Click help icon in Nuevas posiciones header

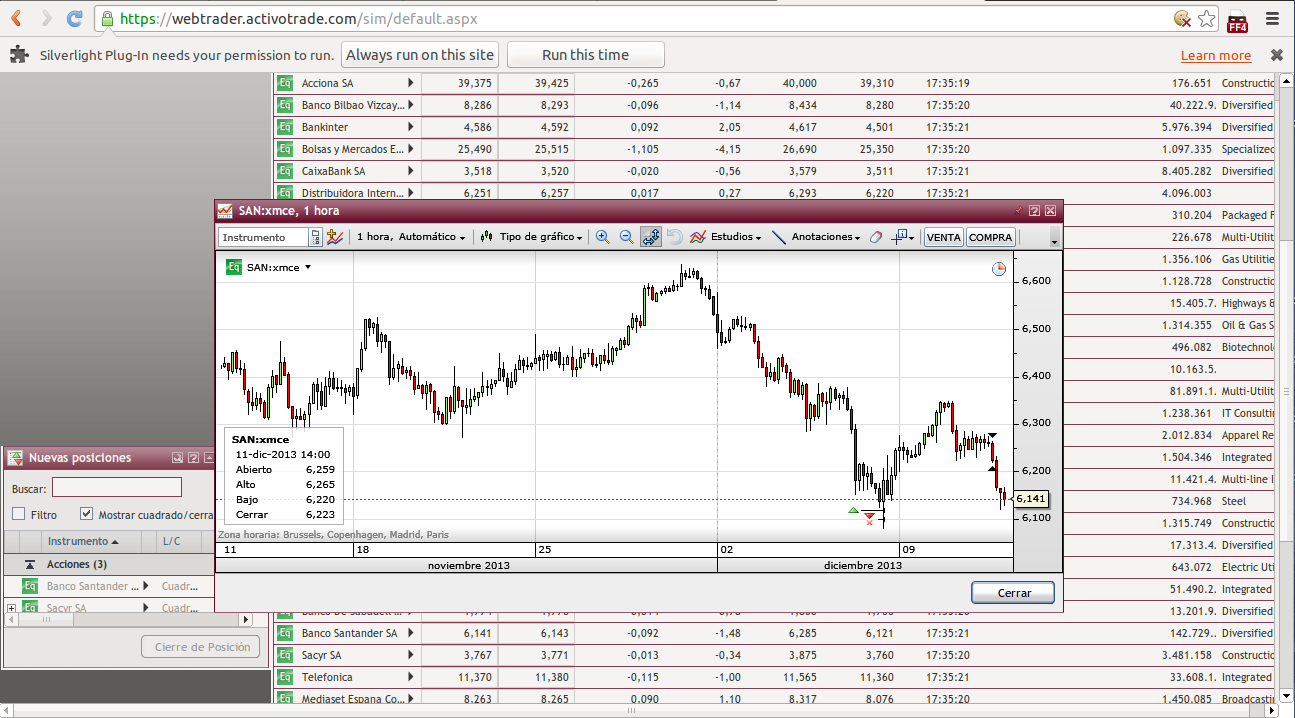tap(193, 457)
